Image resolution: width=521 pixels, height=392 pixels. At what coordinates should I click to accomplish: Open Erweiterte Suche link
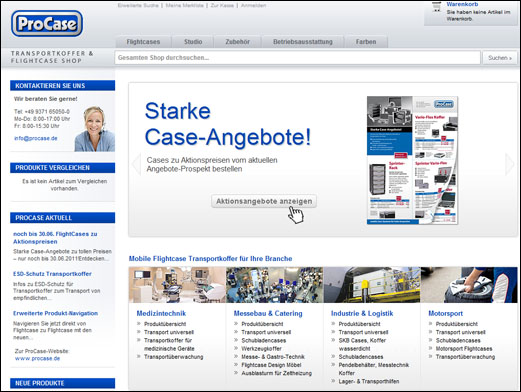[x=138, y=5]
